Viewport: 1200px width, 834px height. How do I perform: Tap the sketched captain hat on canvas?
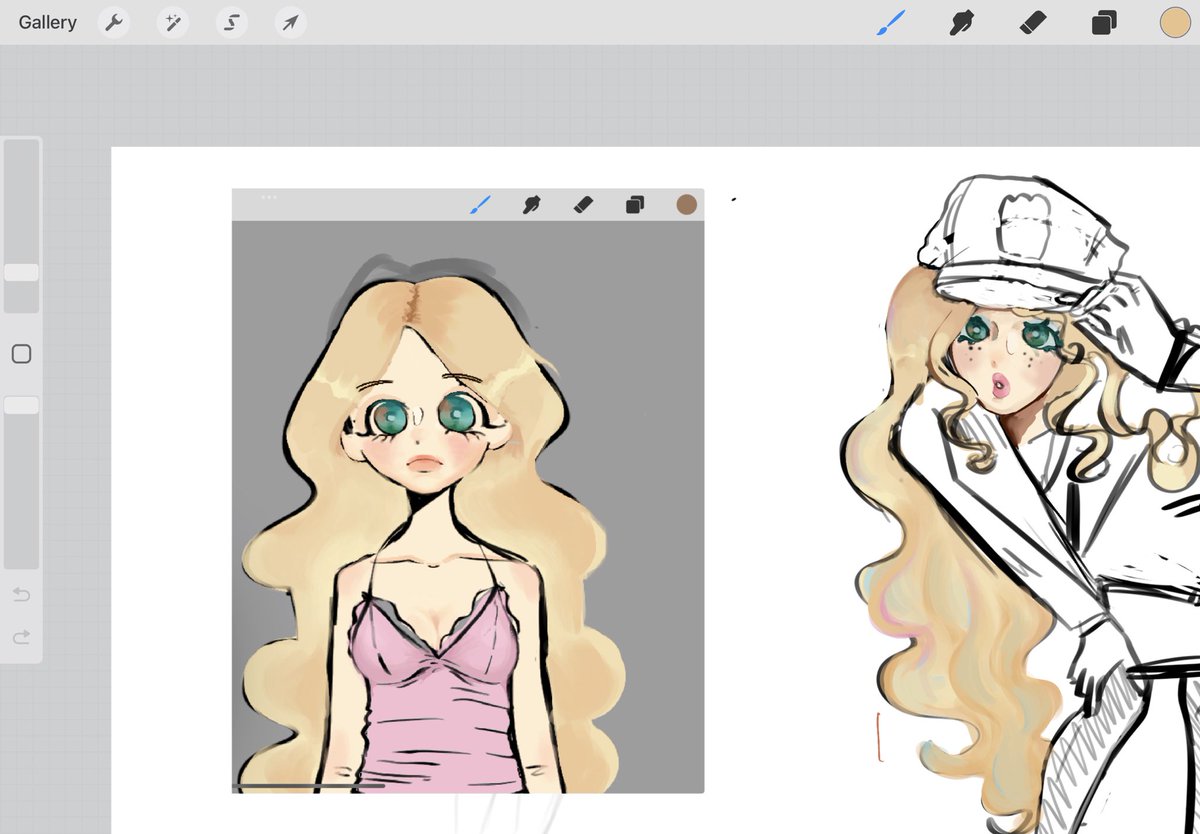click(x=1020, y=242)
